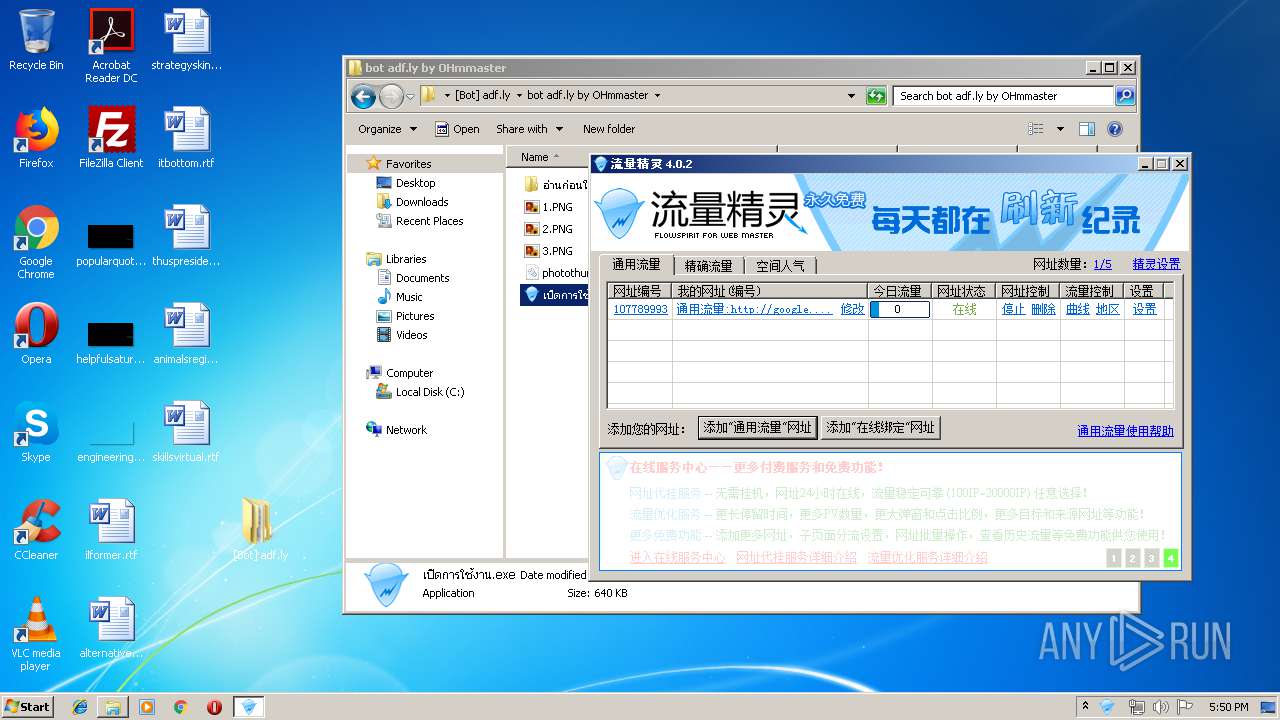Click the 1/5 URL count link
This screenshot has width=1280, height=720.
click(1102, 264)
